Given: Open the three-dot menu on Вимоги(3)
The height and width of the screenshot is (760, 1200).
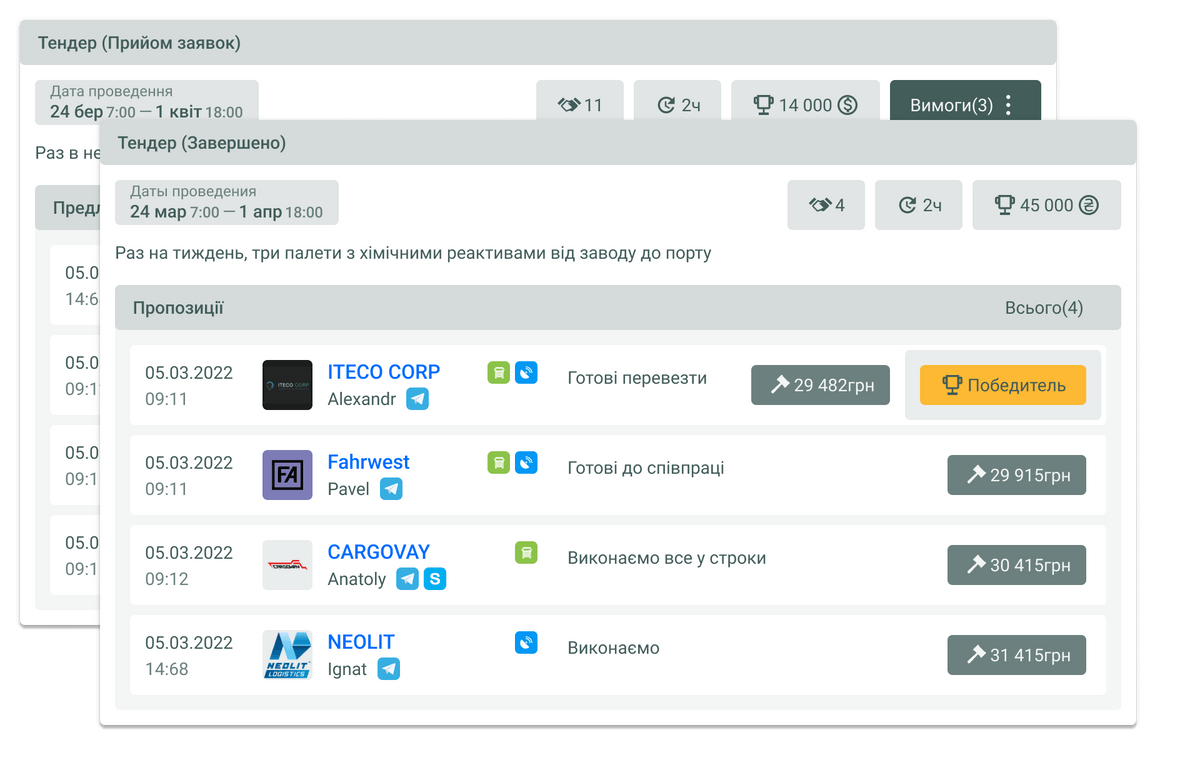Looking at the screenshot, I should pos(1008,105).
